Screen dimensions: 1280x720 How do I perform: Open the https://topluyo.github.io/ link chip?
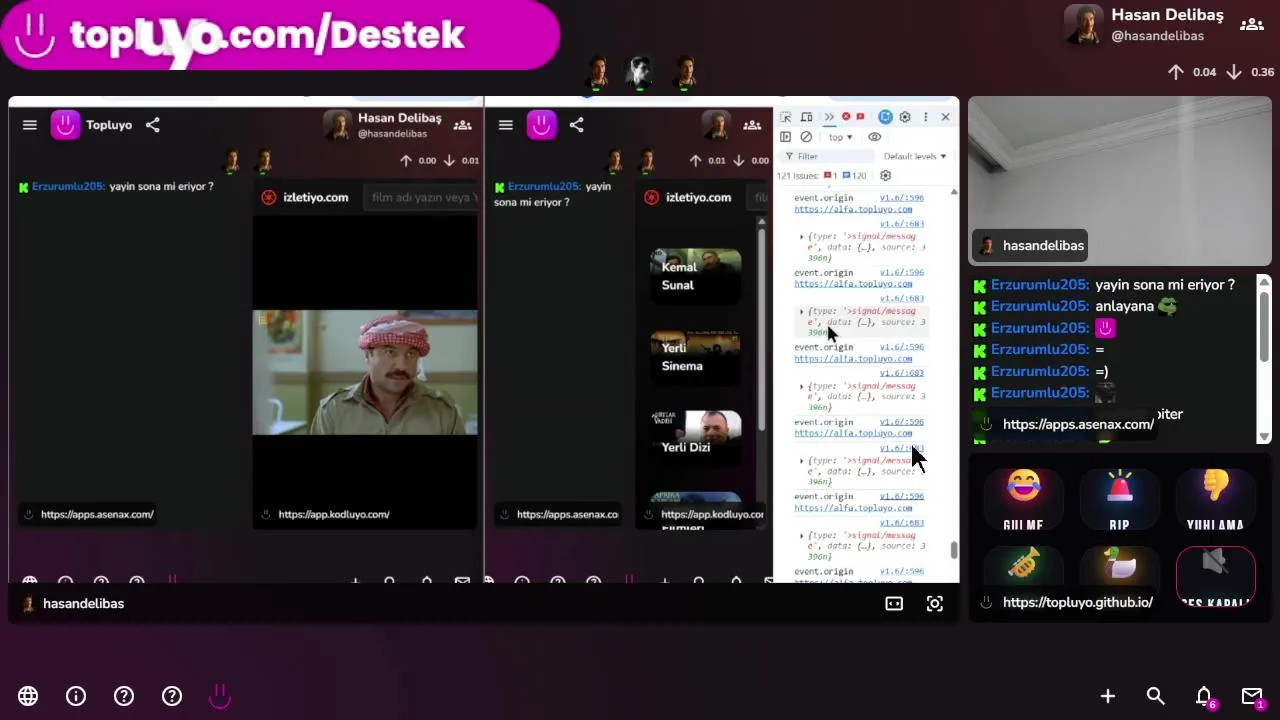tap(1066, 602)
